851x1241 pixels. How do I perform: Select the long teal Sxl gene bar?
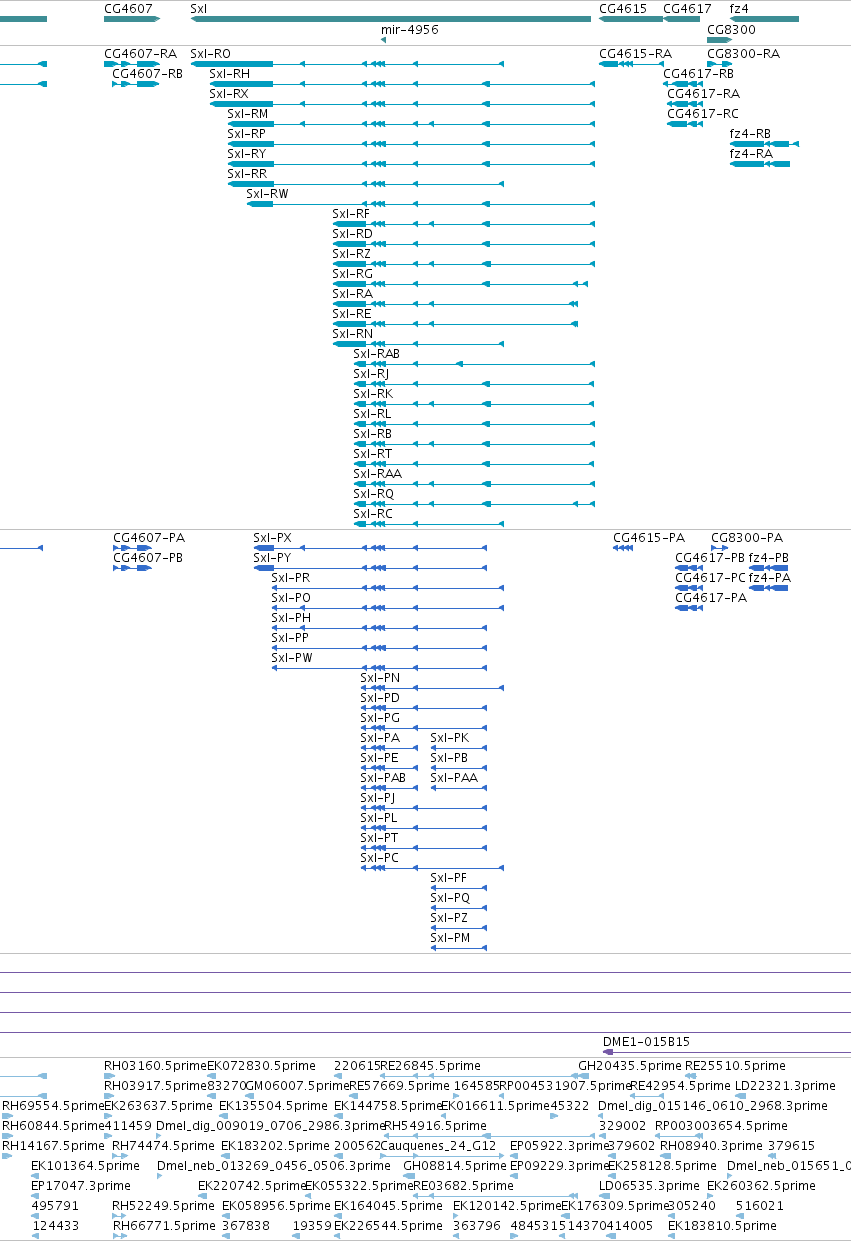(391, 19)
